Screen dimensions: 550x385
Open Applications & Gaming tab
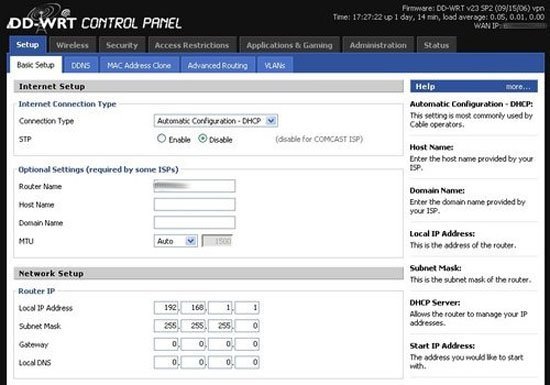(x=289, y=45)
